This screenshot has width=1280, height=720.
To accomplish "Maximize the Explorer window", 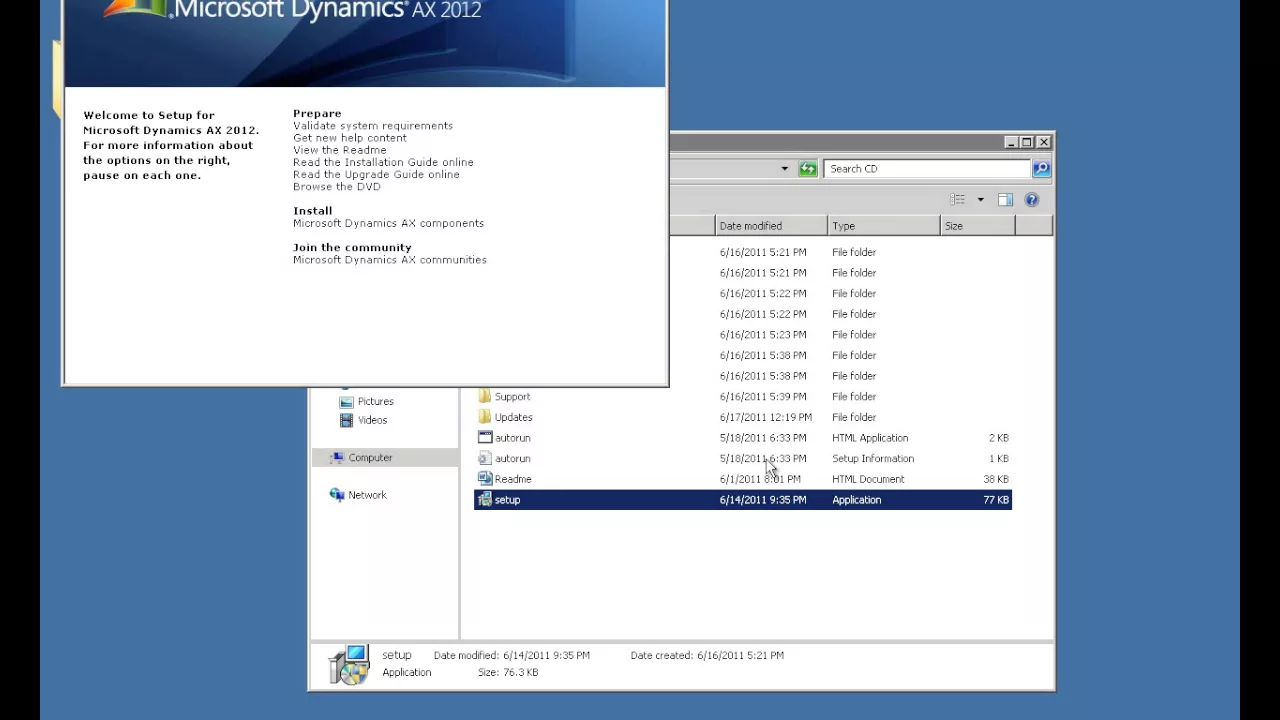I will (1026, 143).
